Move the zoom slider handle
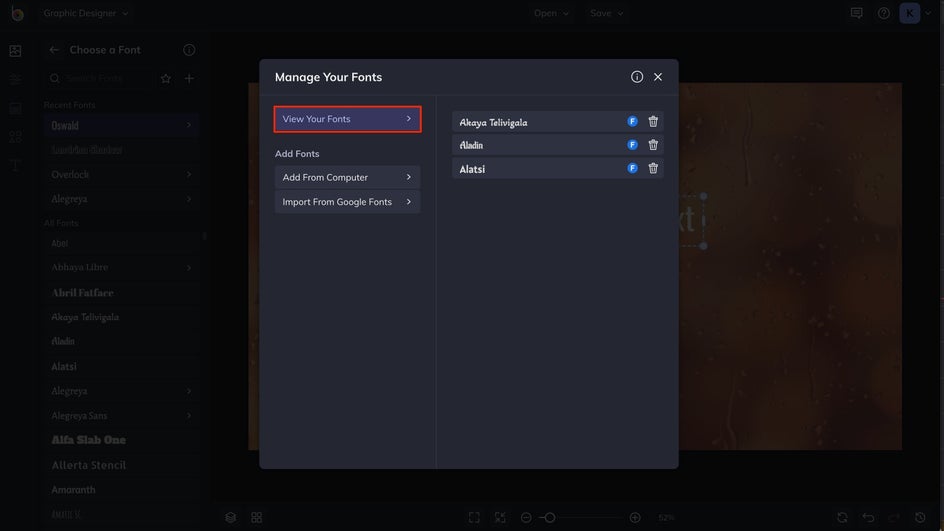This screenshot has height=531, width=944. (x=549, y=517)
